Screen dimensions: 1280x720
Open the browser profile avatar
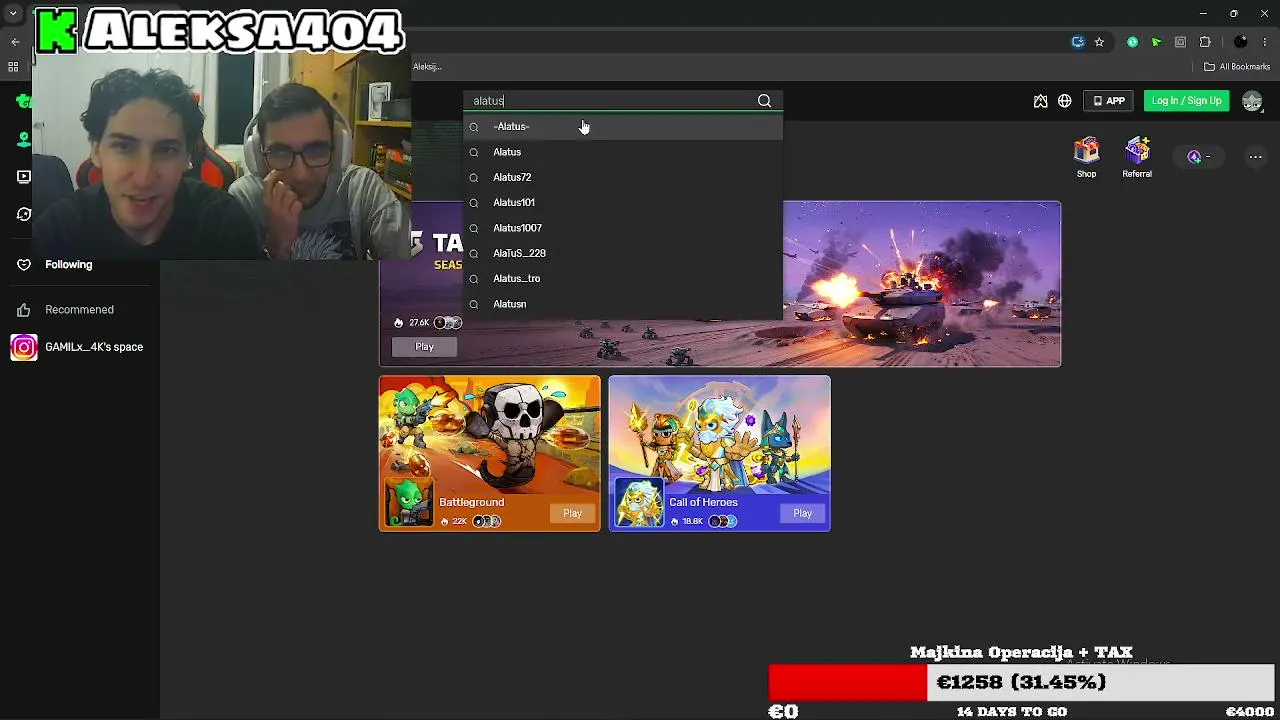coord(1241,42)
